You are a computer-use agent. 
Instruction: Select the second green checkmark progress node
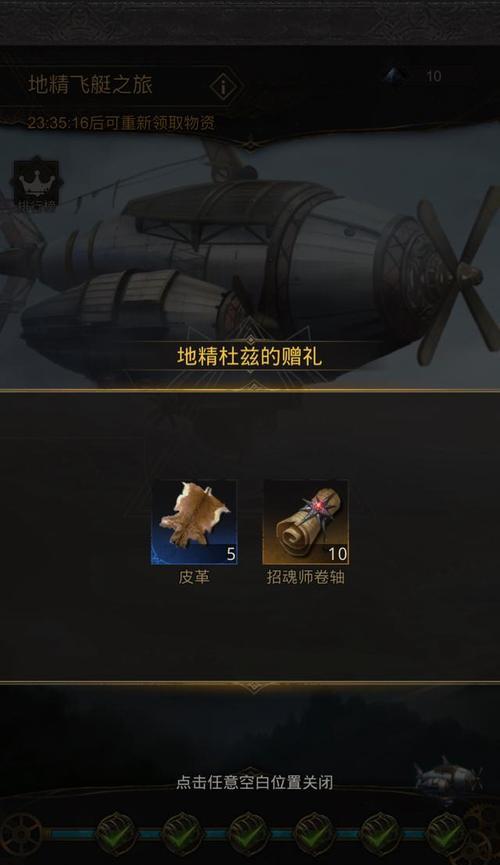[182, 833]
